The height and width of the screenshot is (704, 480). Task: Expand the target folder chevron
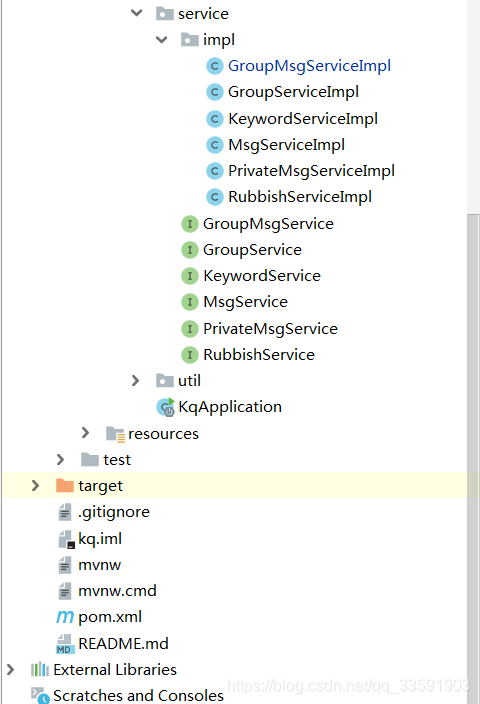click(x=35, y=485)
